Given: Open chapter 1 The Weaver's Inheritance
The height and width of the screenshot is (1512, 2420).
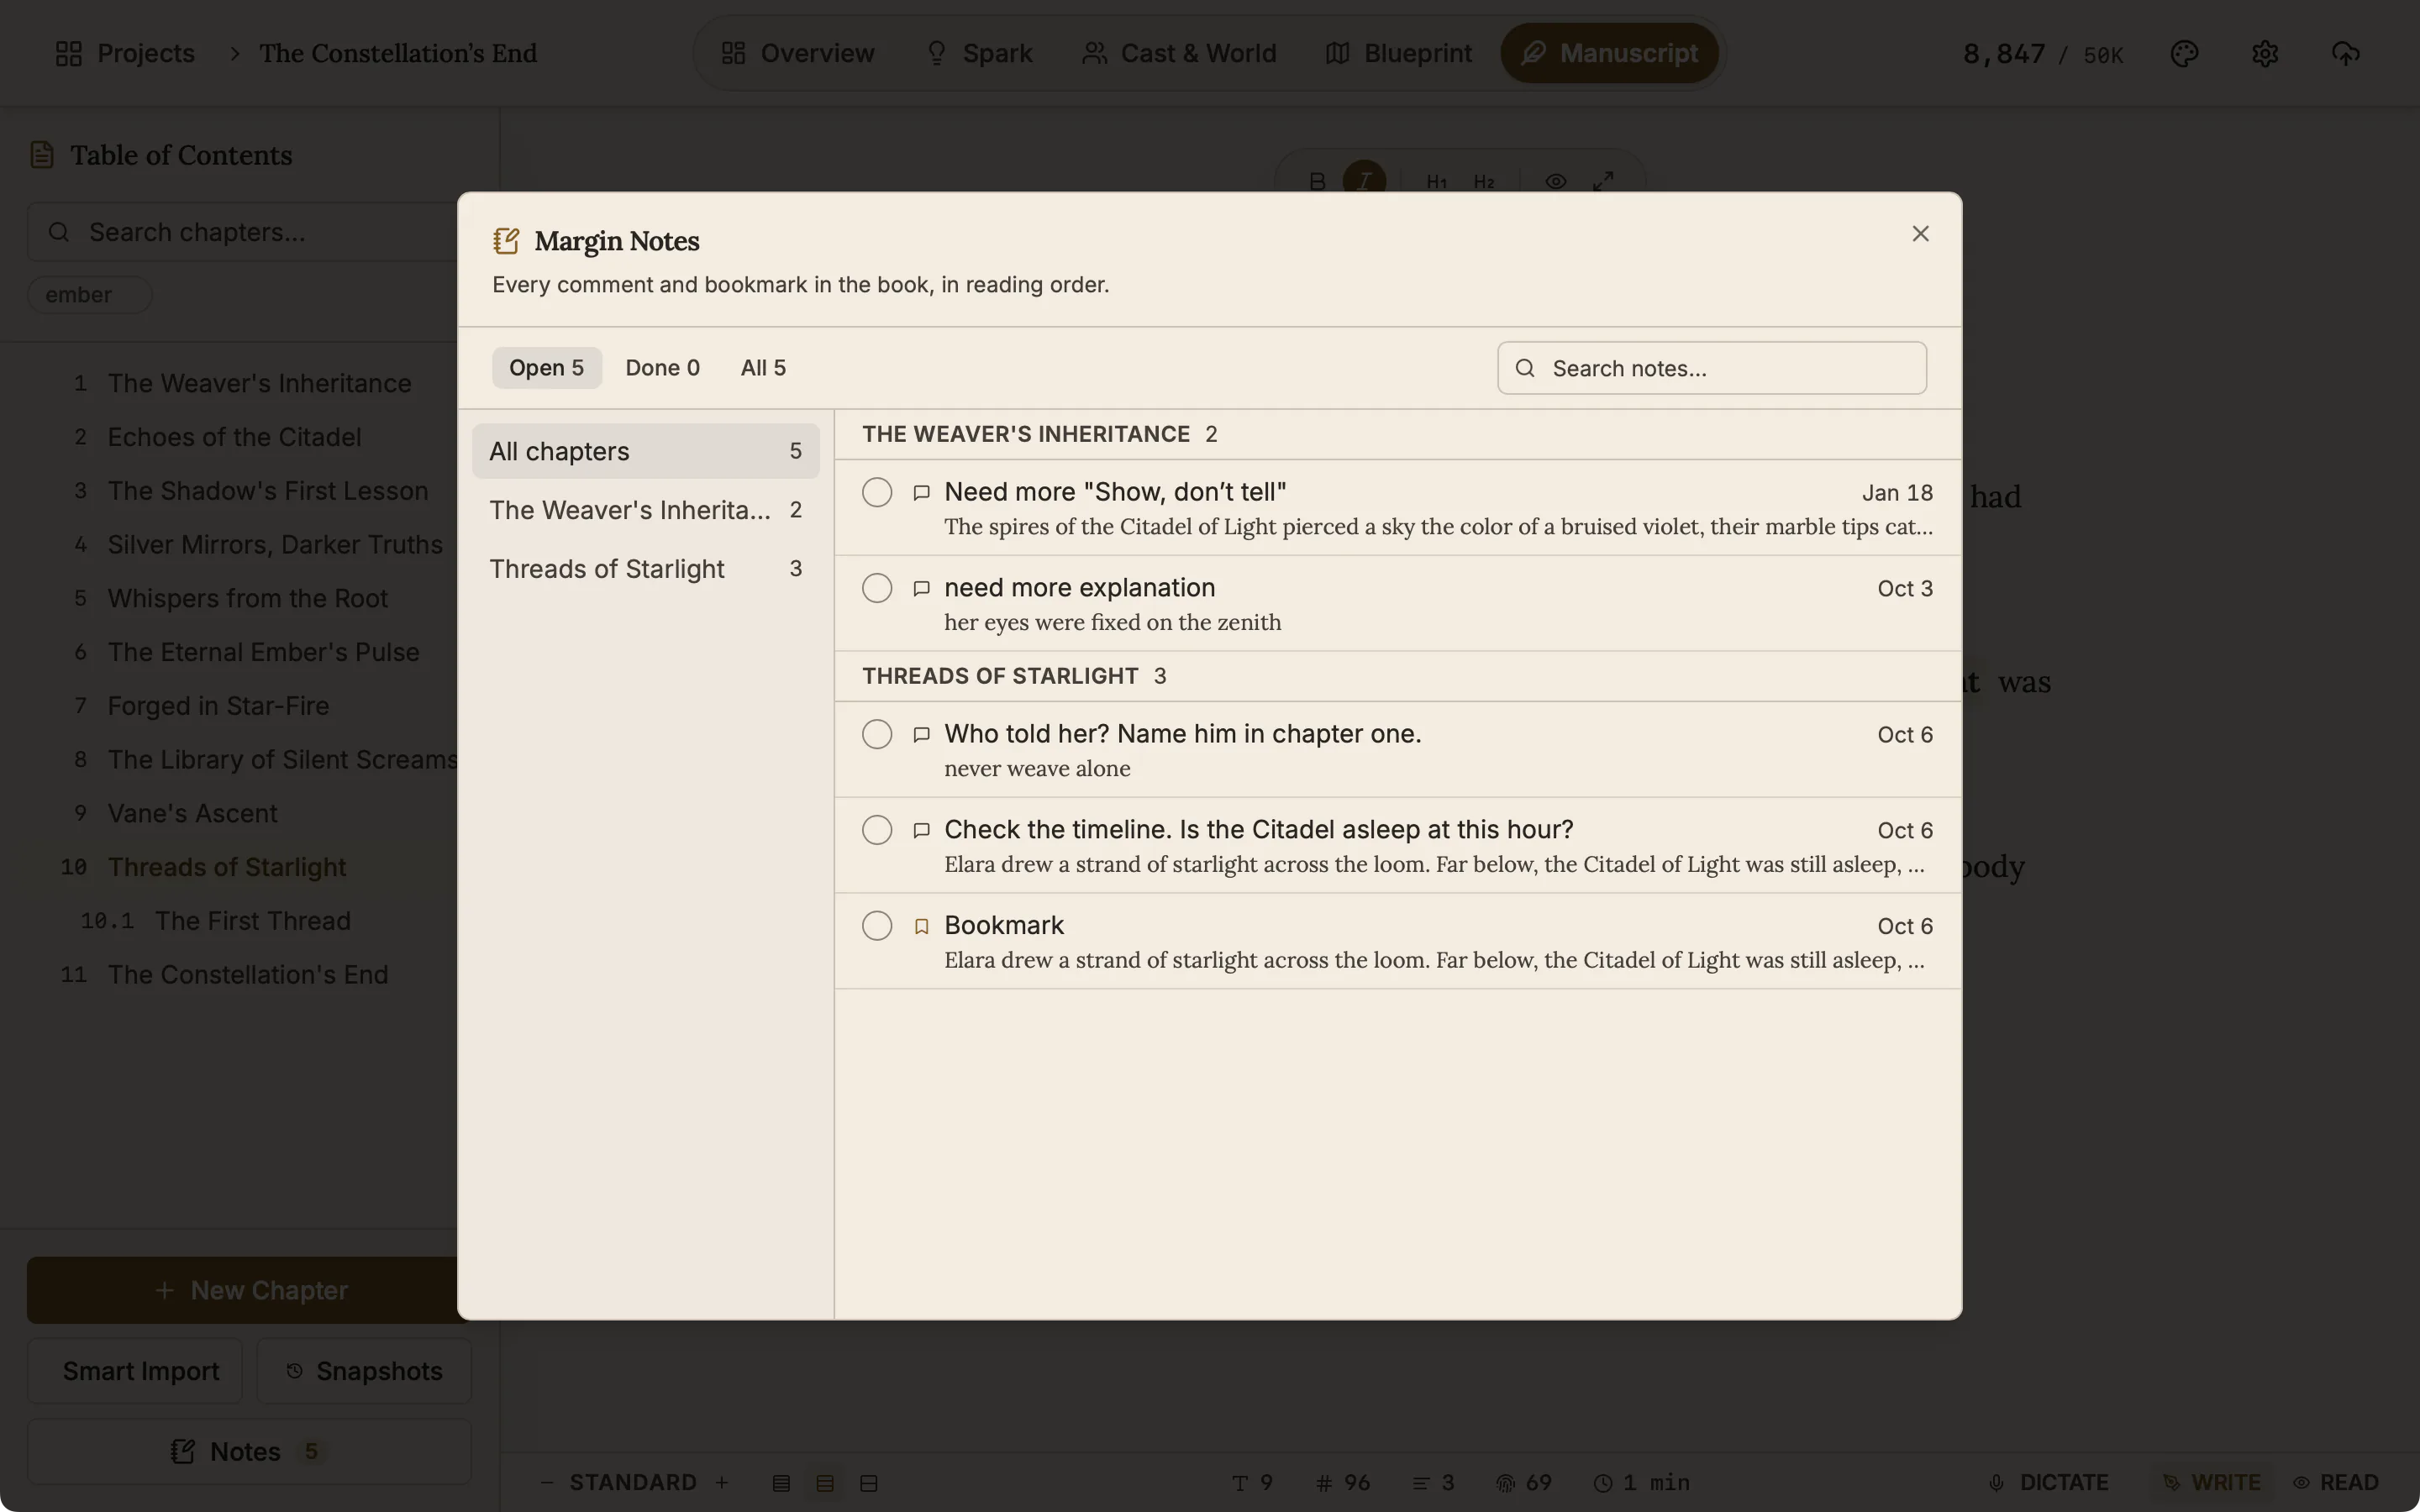Looking at the screenshot, I should (259, 383).
